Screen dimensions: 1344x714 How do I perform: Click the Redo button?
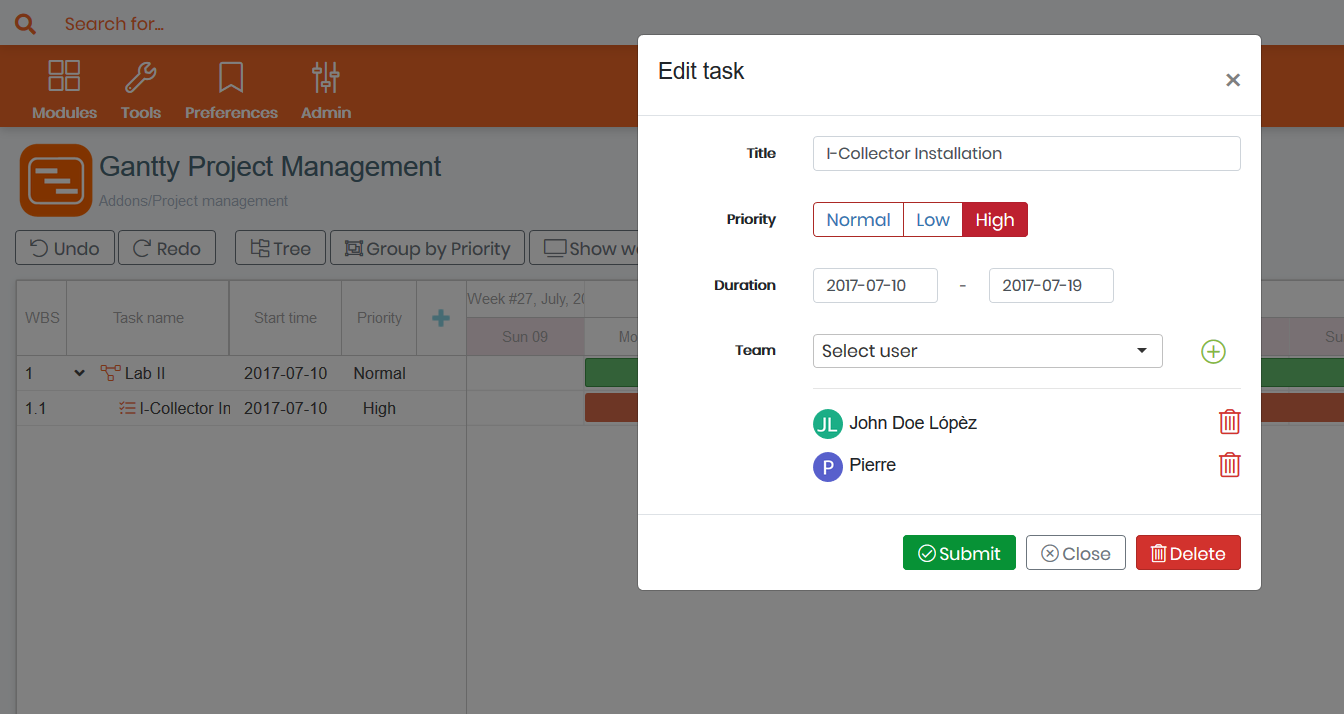click(167, 248)
